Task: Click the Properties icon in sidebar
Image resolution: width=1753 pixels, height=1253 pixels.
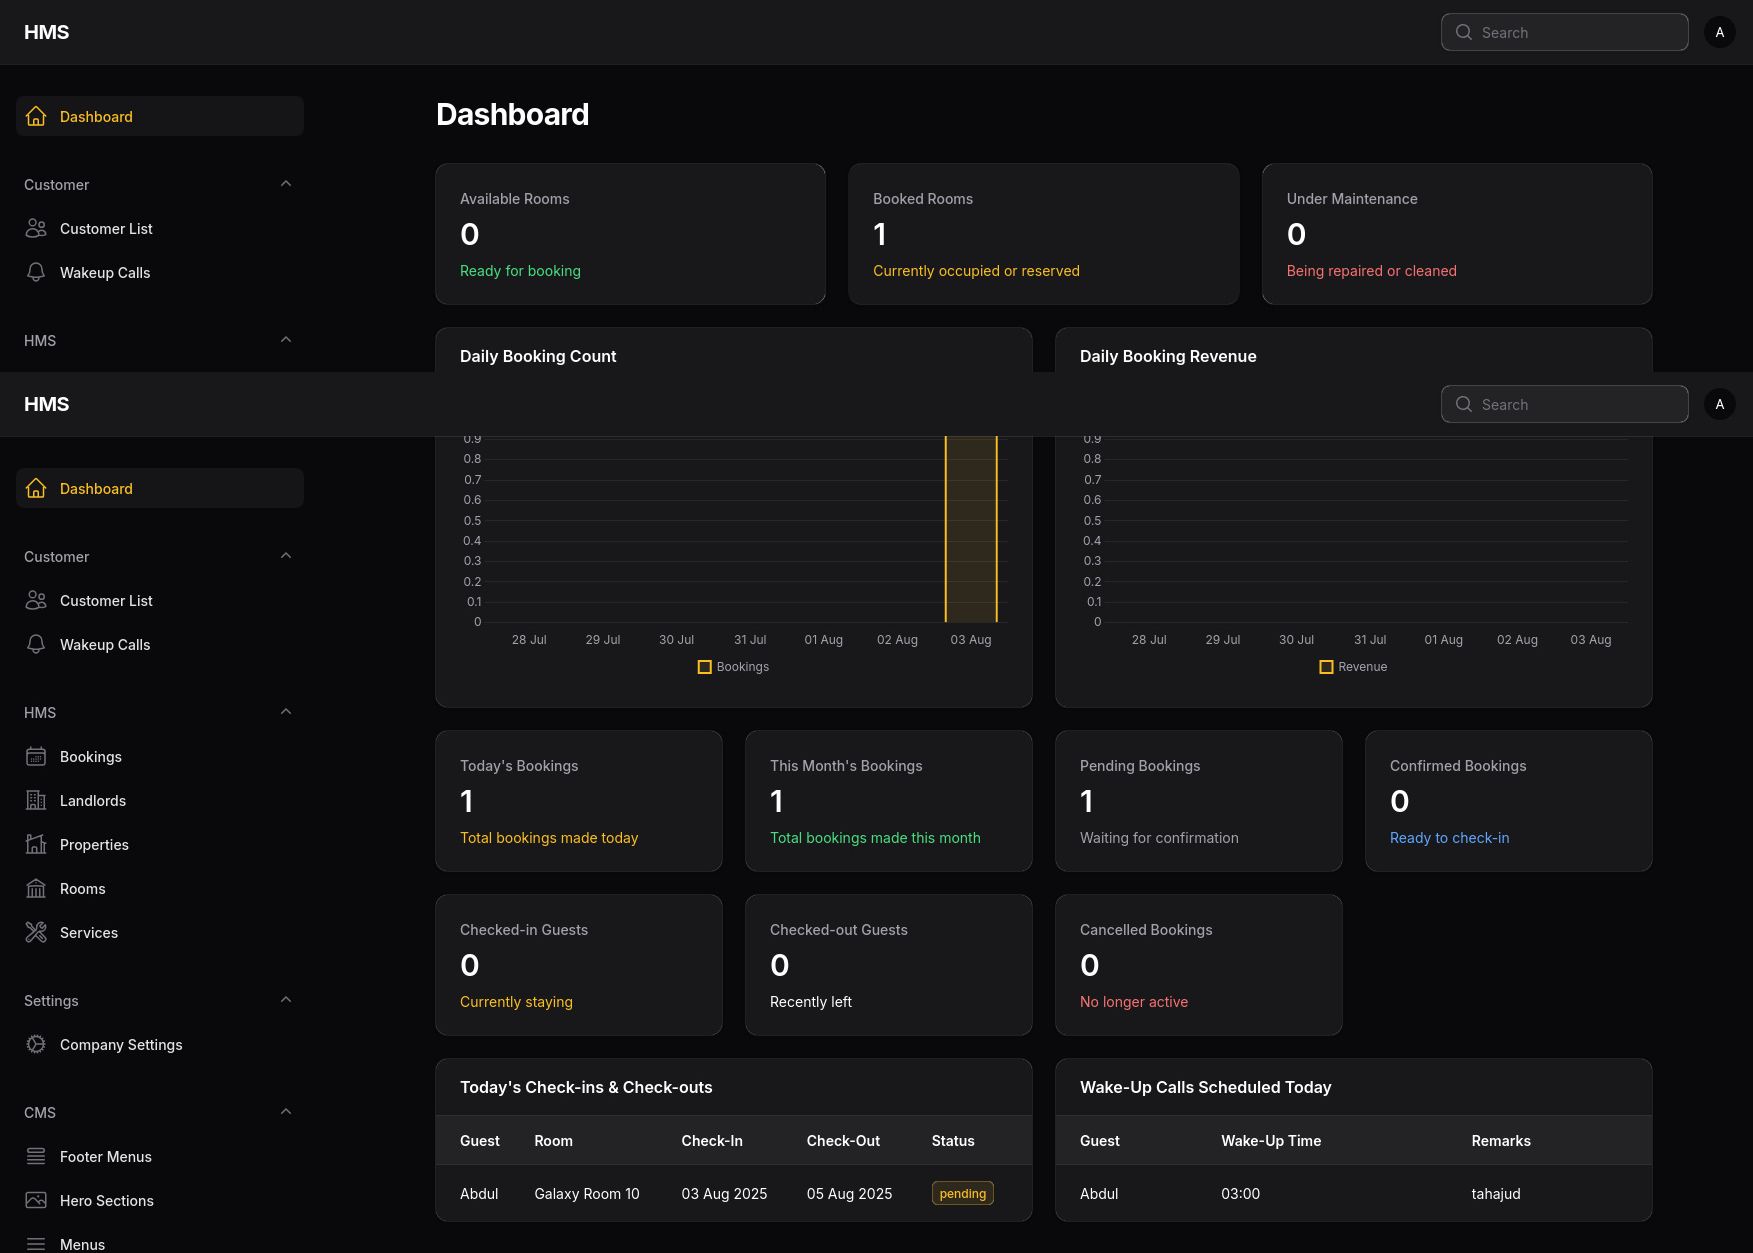Action: click(x=36, y=845)
